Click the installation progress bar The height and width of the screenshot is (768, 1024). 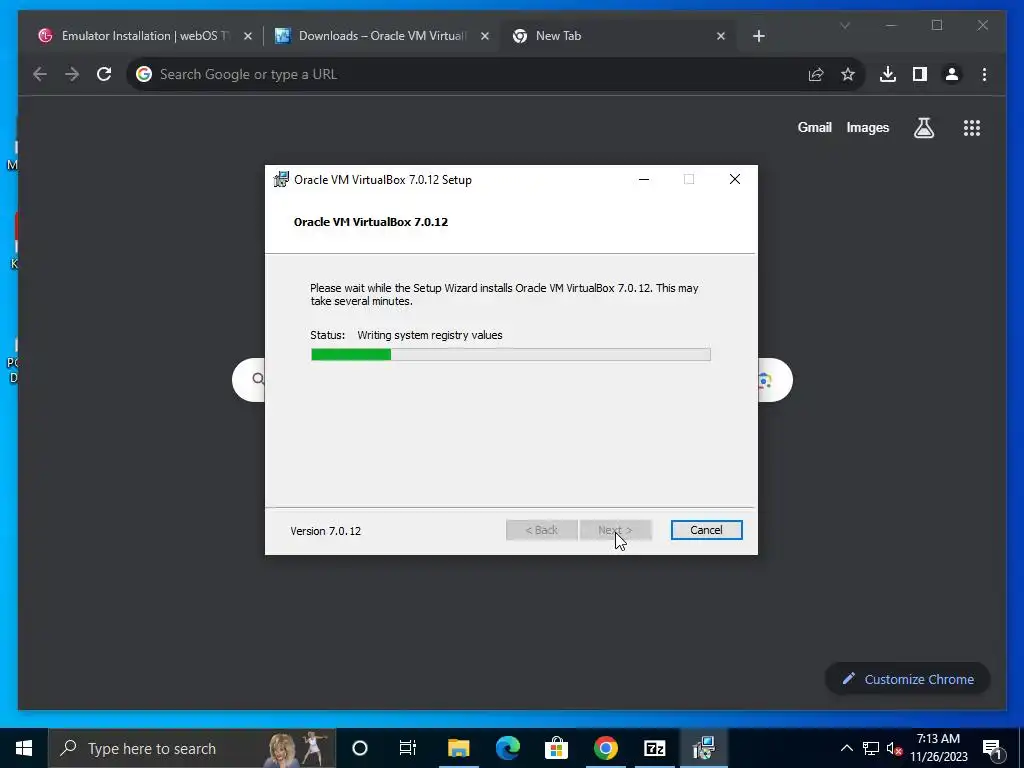pyautogui.click(x=511, y=355)
